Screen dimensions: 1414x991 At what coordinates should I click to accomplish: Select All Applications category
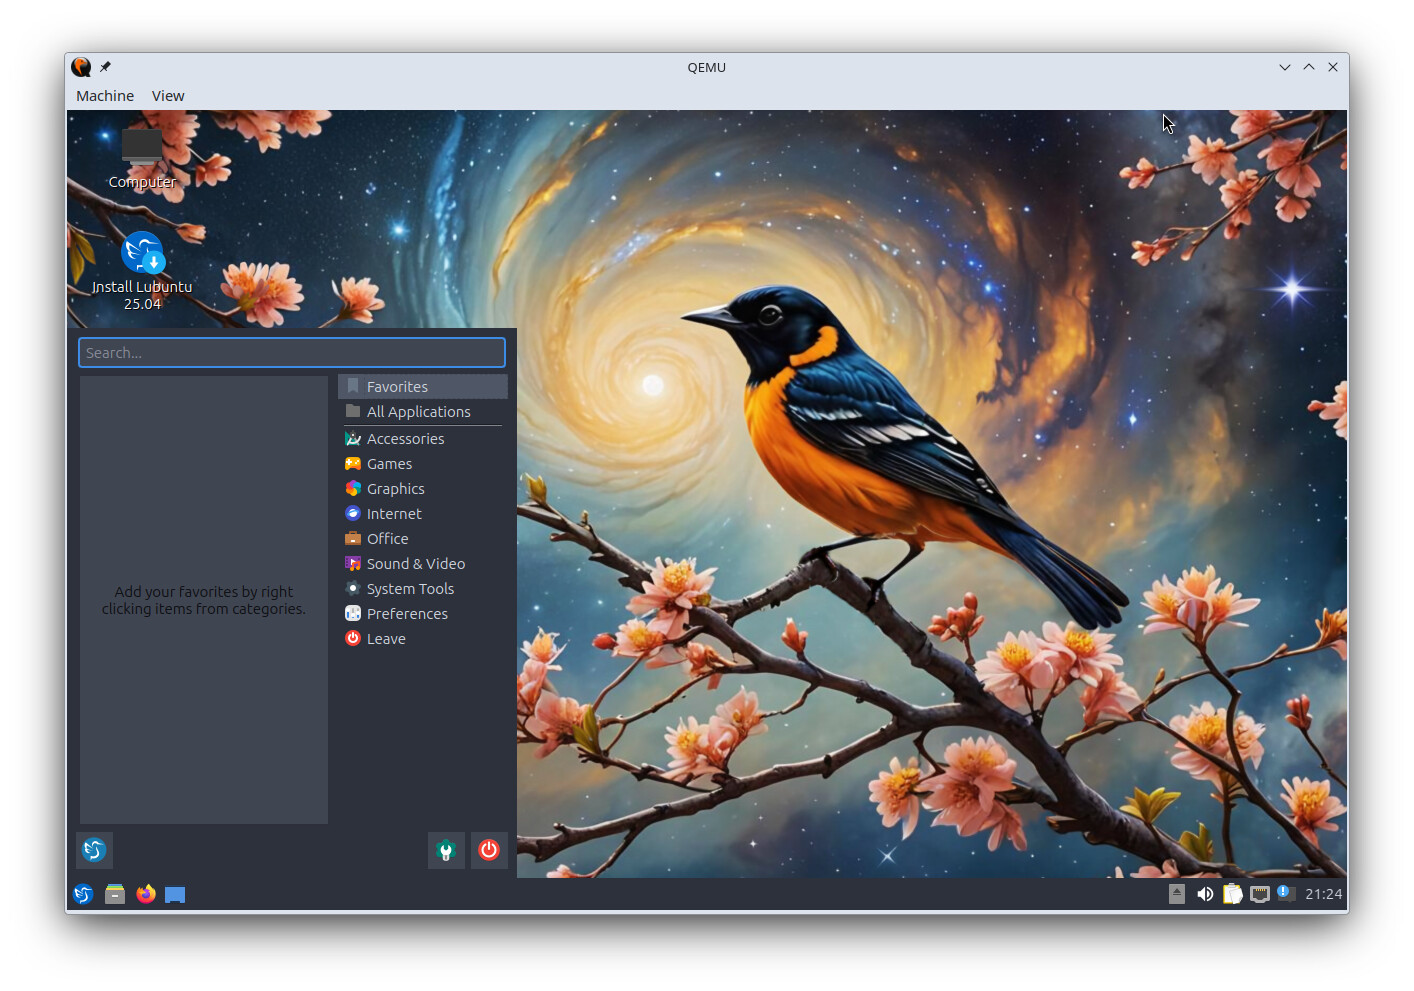click(418, 412)
